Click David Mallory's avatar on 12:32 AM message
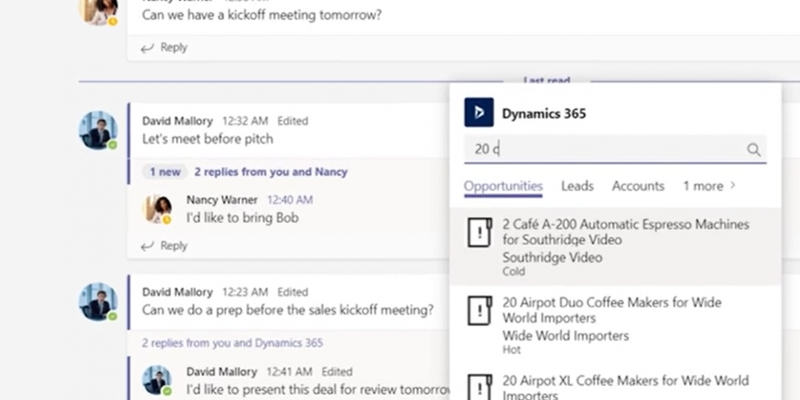800x400 pixels. 98,130
